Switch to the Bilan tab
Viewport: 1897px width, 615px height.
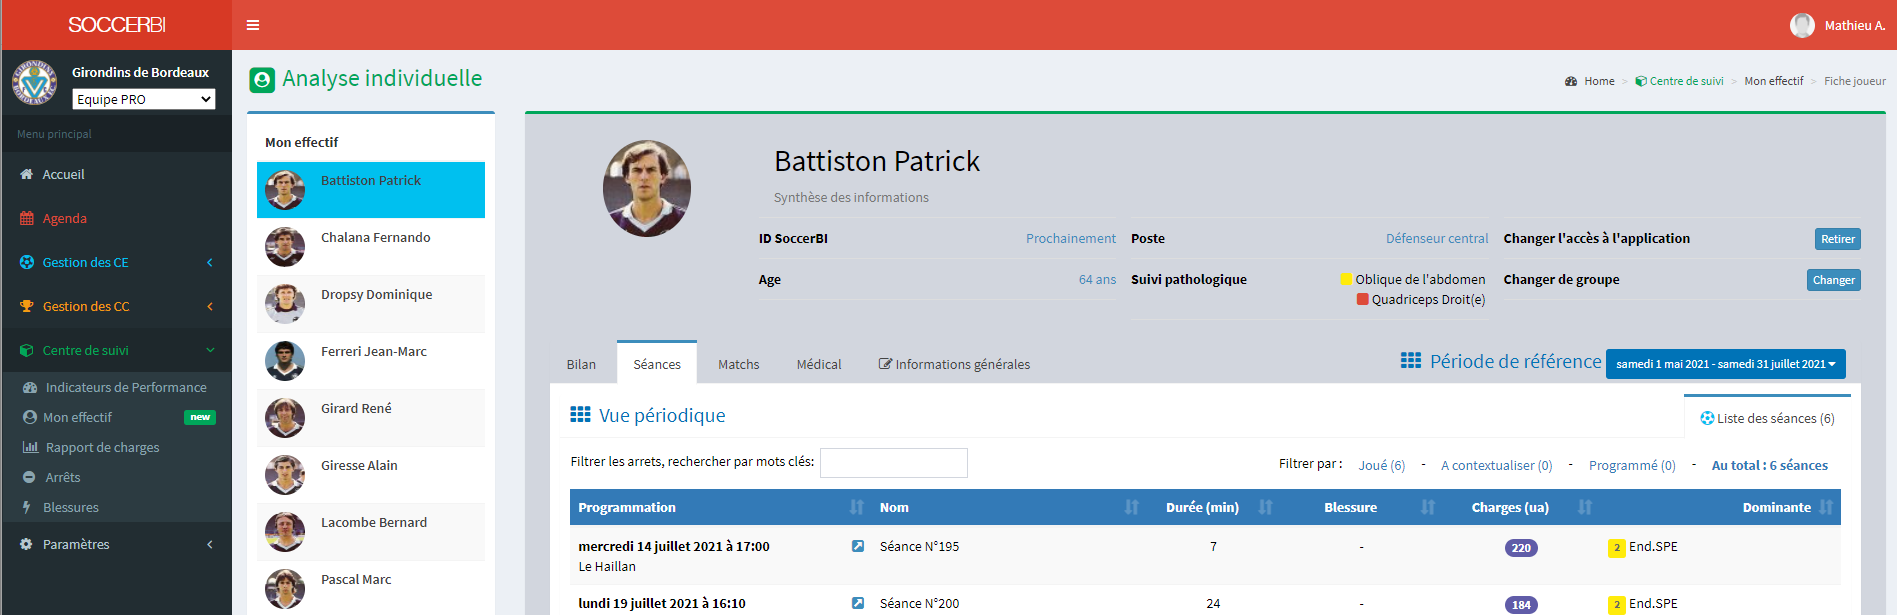click(581, 364)
